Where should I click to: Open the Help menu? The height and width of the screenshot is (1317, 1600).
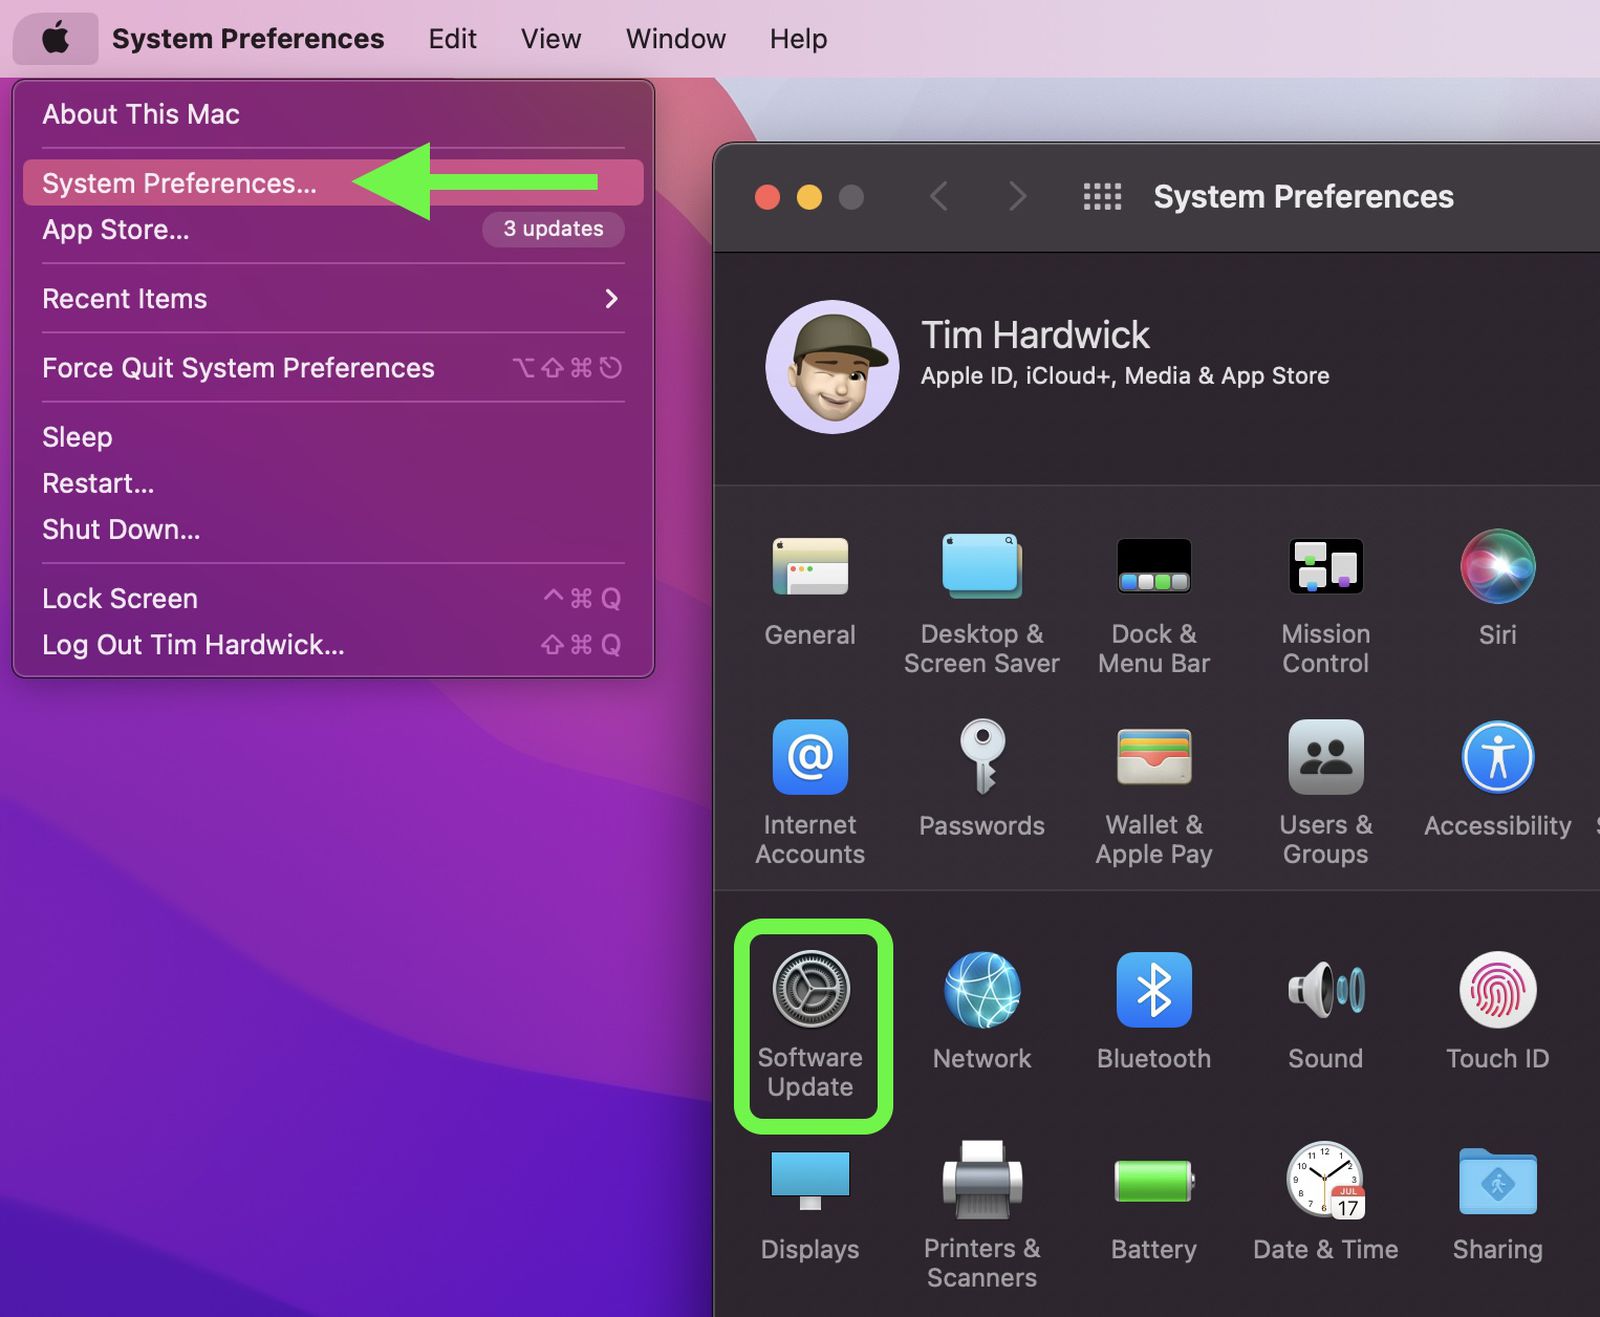pos(798,39)
